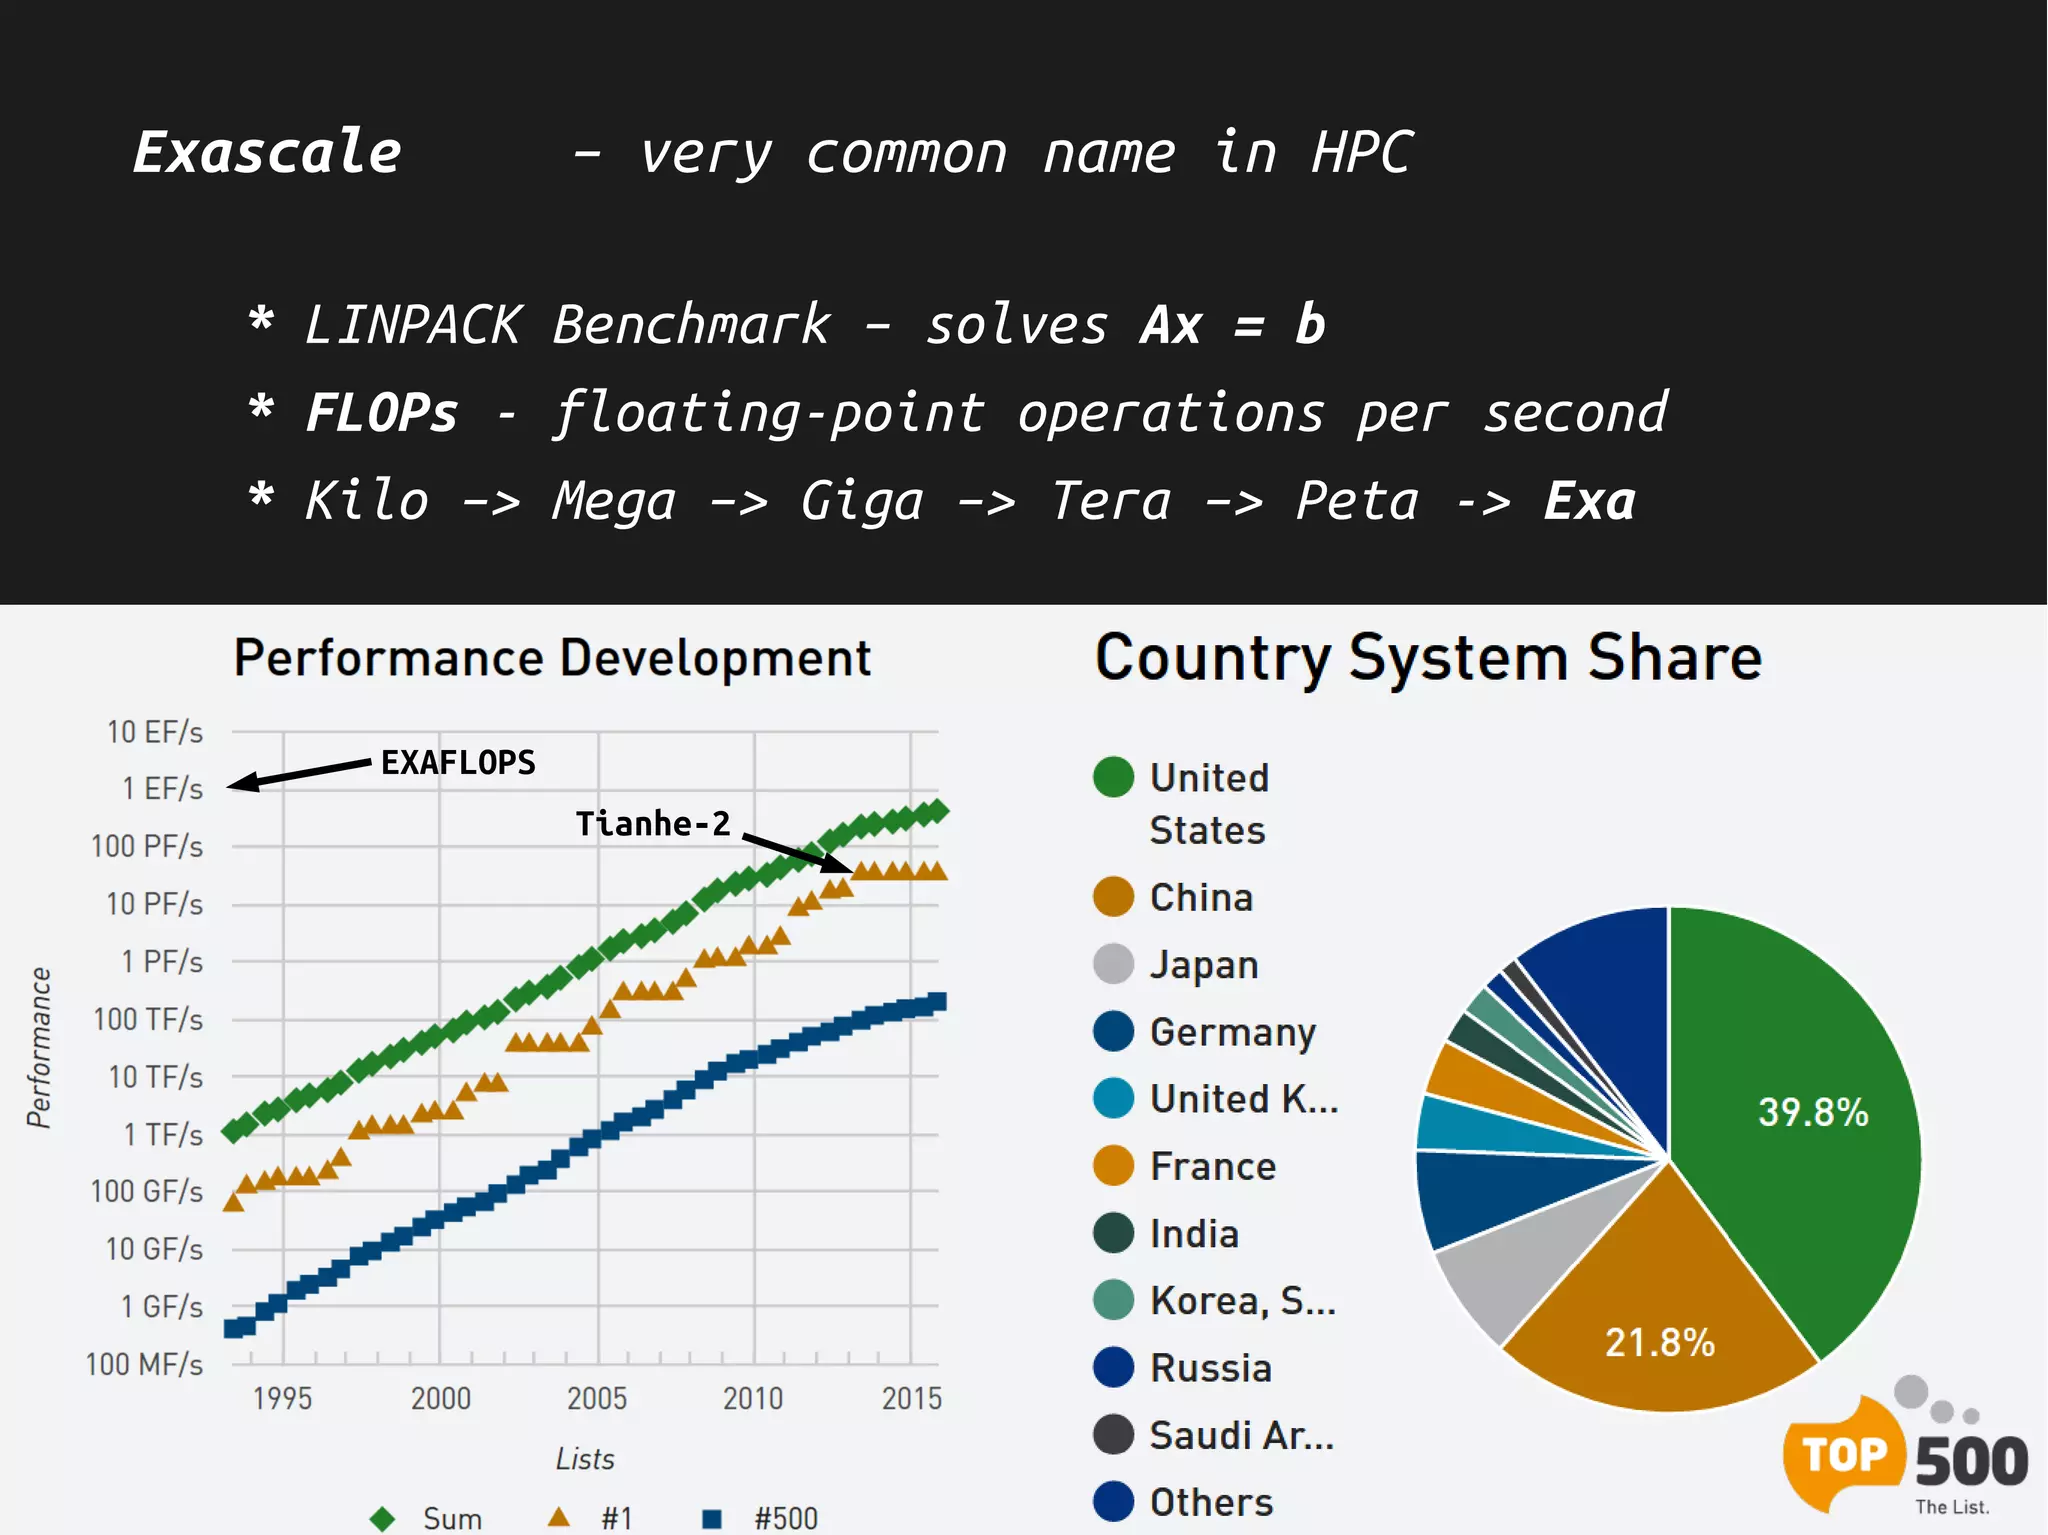Click the Germany legend text
The image size is (2048, 1535).
click(x=1233, y=1032)
